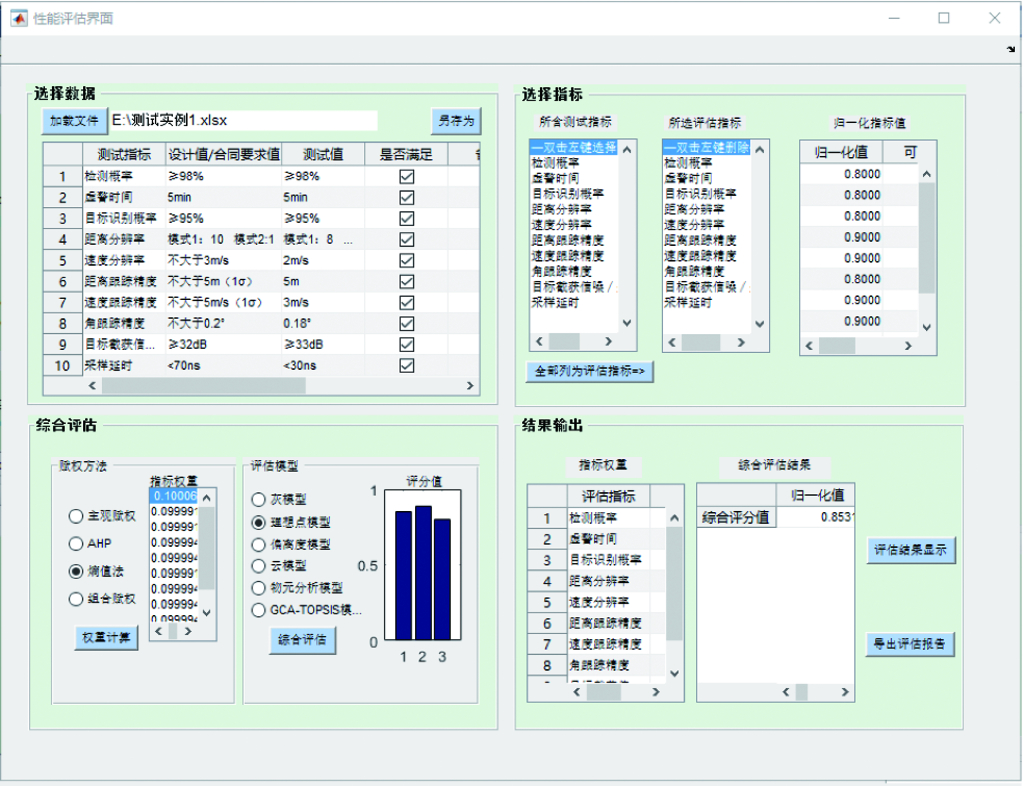Click the 另存为 button
The width and height of the screenshot is (1023, 786).
pos(455,121)
